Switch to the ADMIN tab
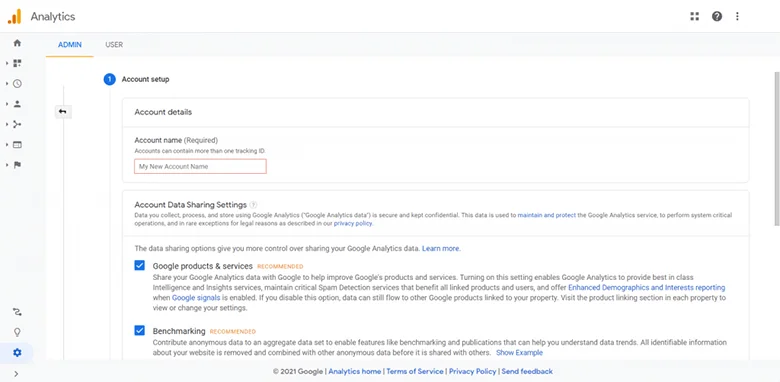 tap(70, 45)
